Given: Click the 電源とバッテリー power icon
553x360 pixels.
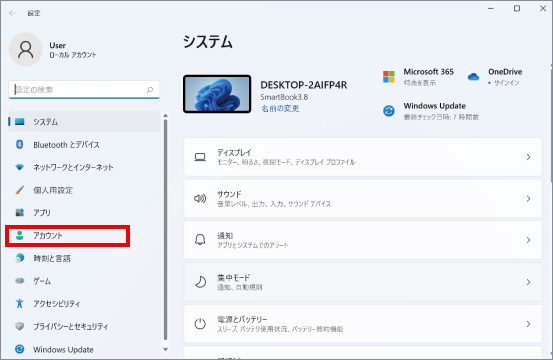Looking at the screenshot, I should click(200, 323).
